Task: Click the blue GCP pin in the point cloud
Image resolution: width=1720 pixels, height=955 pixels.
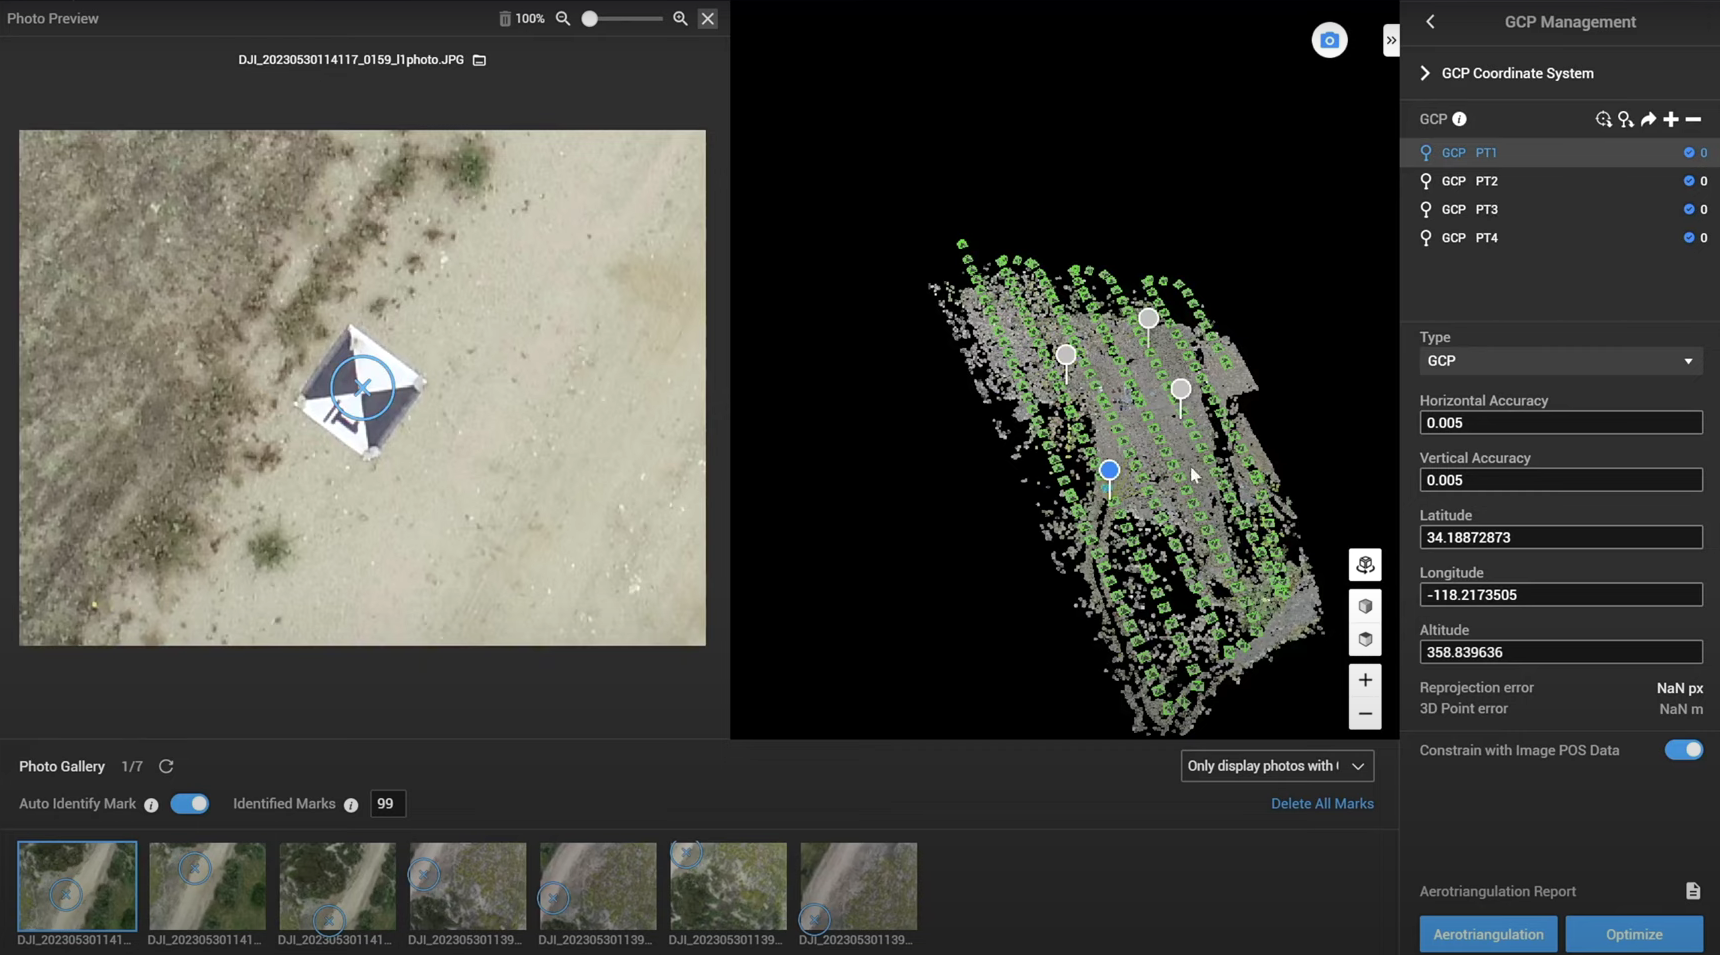Action: tap(1109, 470)
